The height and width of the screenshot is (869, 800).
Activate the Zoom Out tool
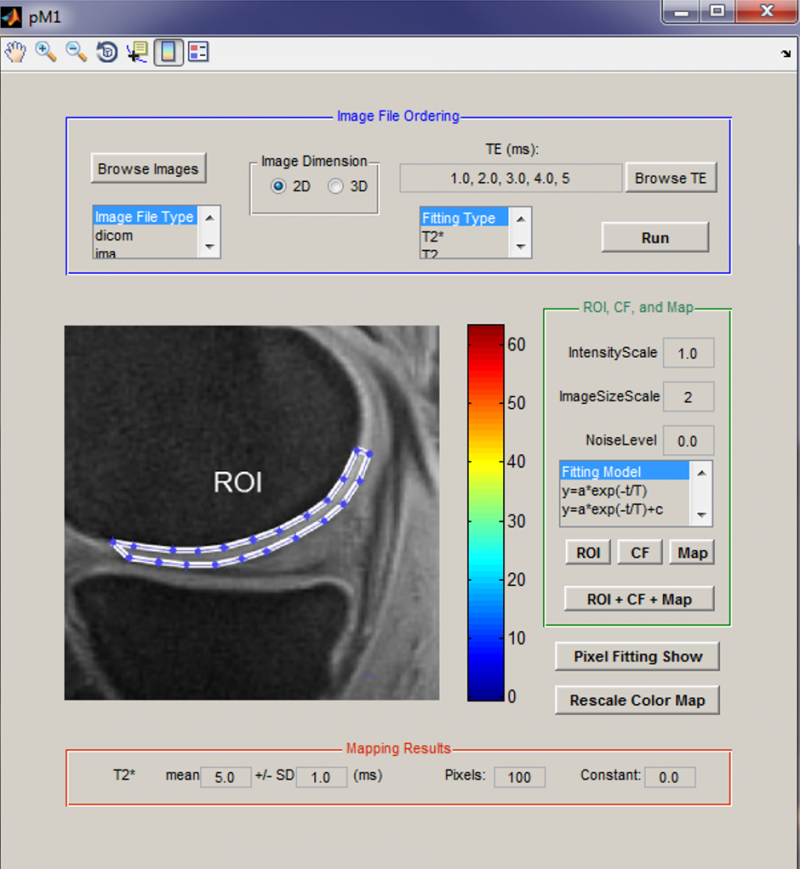(76, 52)
